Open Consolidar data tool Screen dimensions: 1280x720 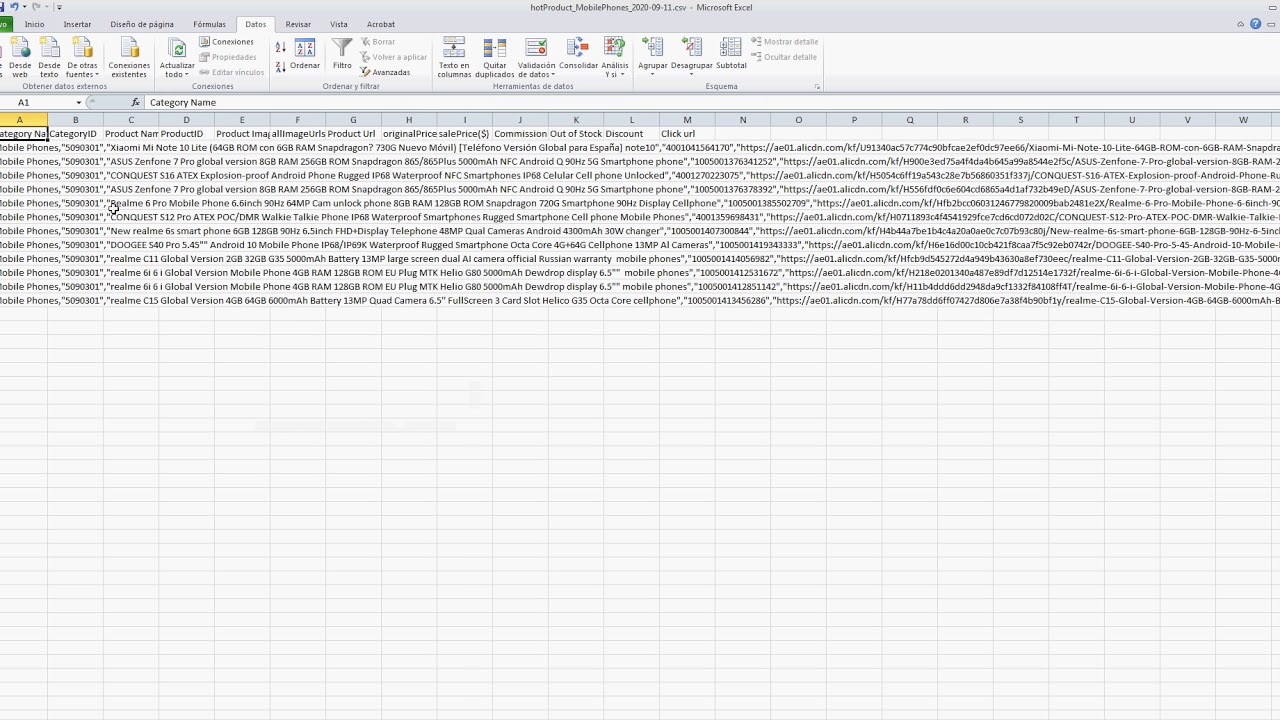pyautogui.click(x=578, y=56)
